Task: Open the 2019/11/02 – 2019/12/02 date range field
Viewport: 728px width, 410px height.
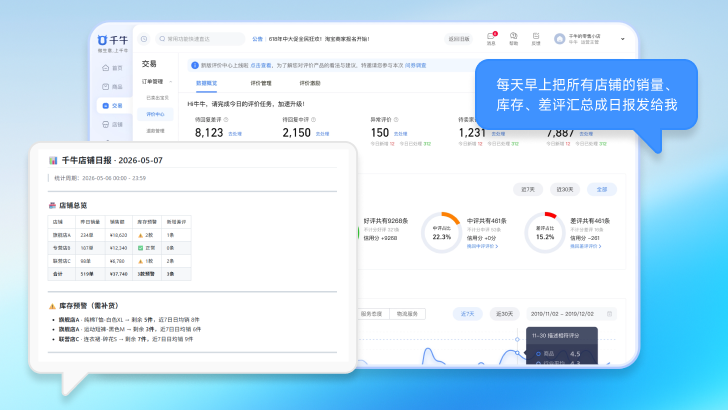Action: click(572, 314)
